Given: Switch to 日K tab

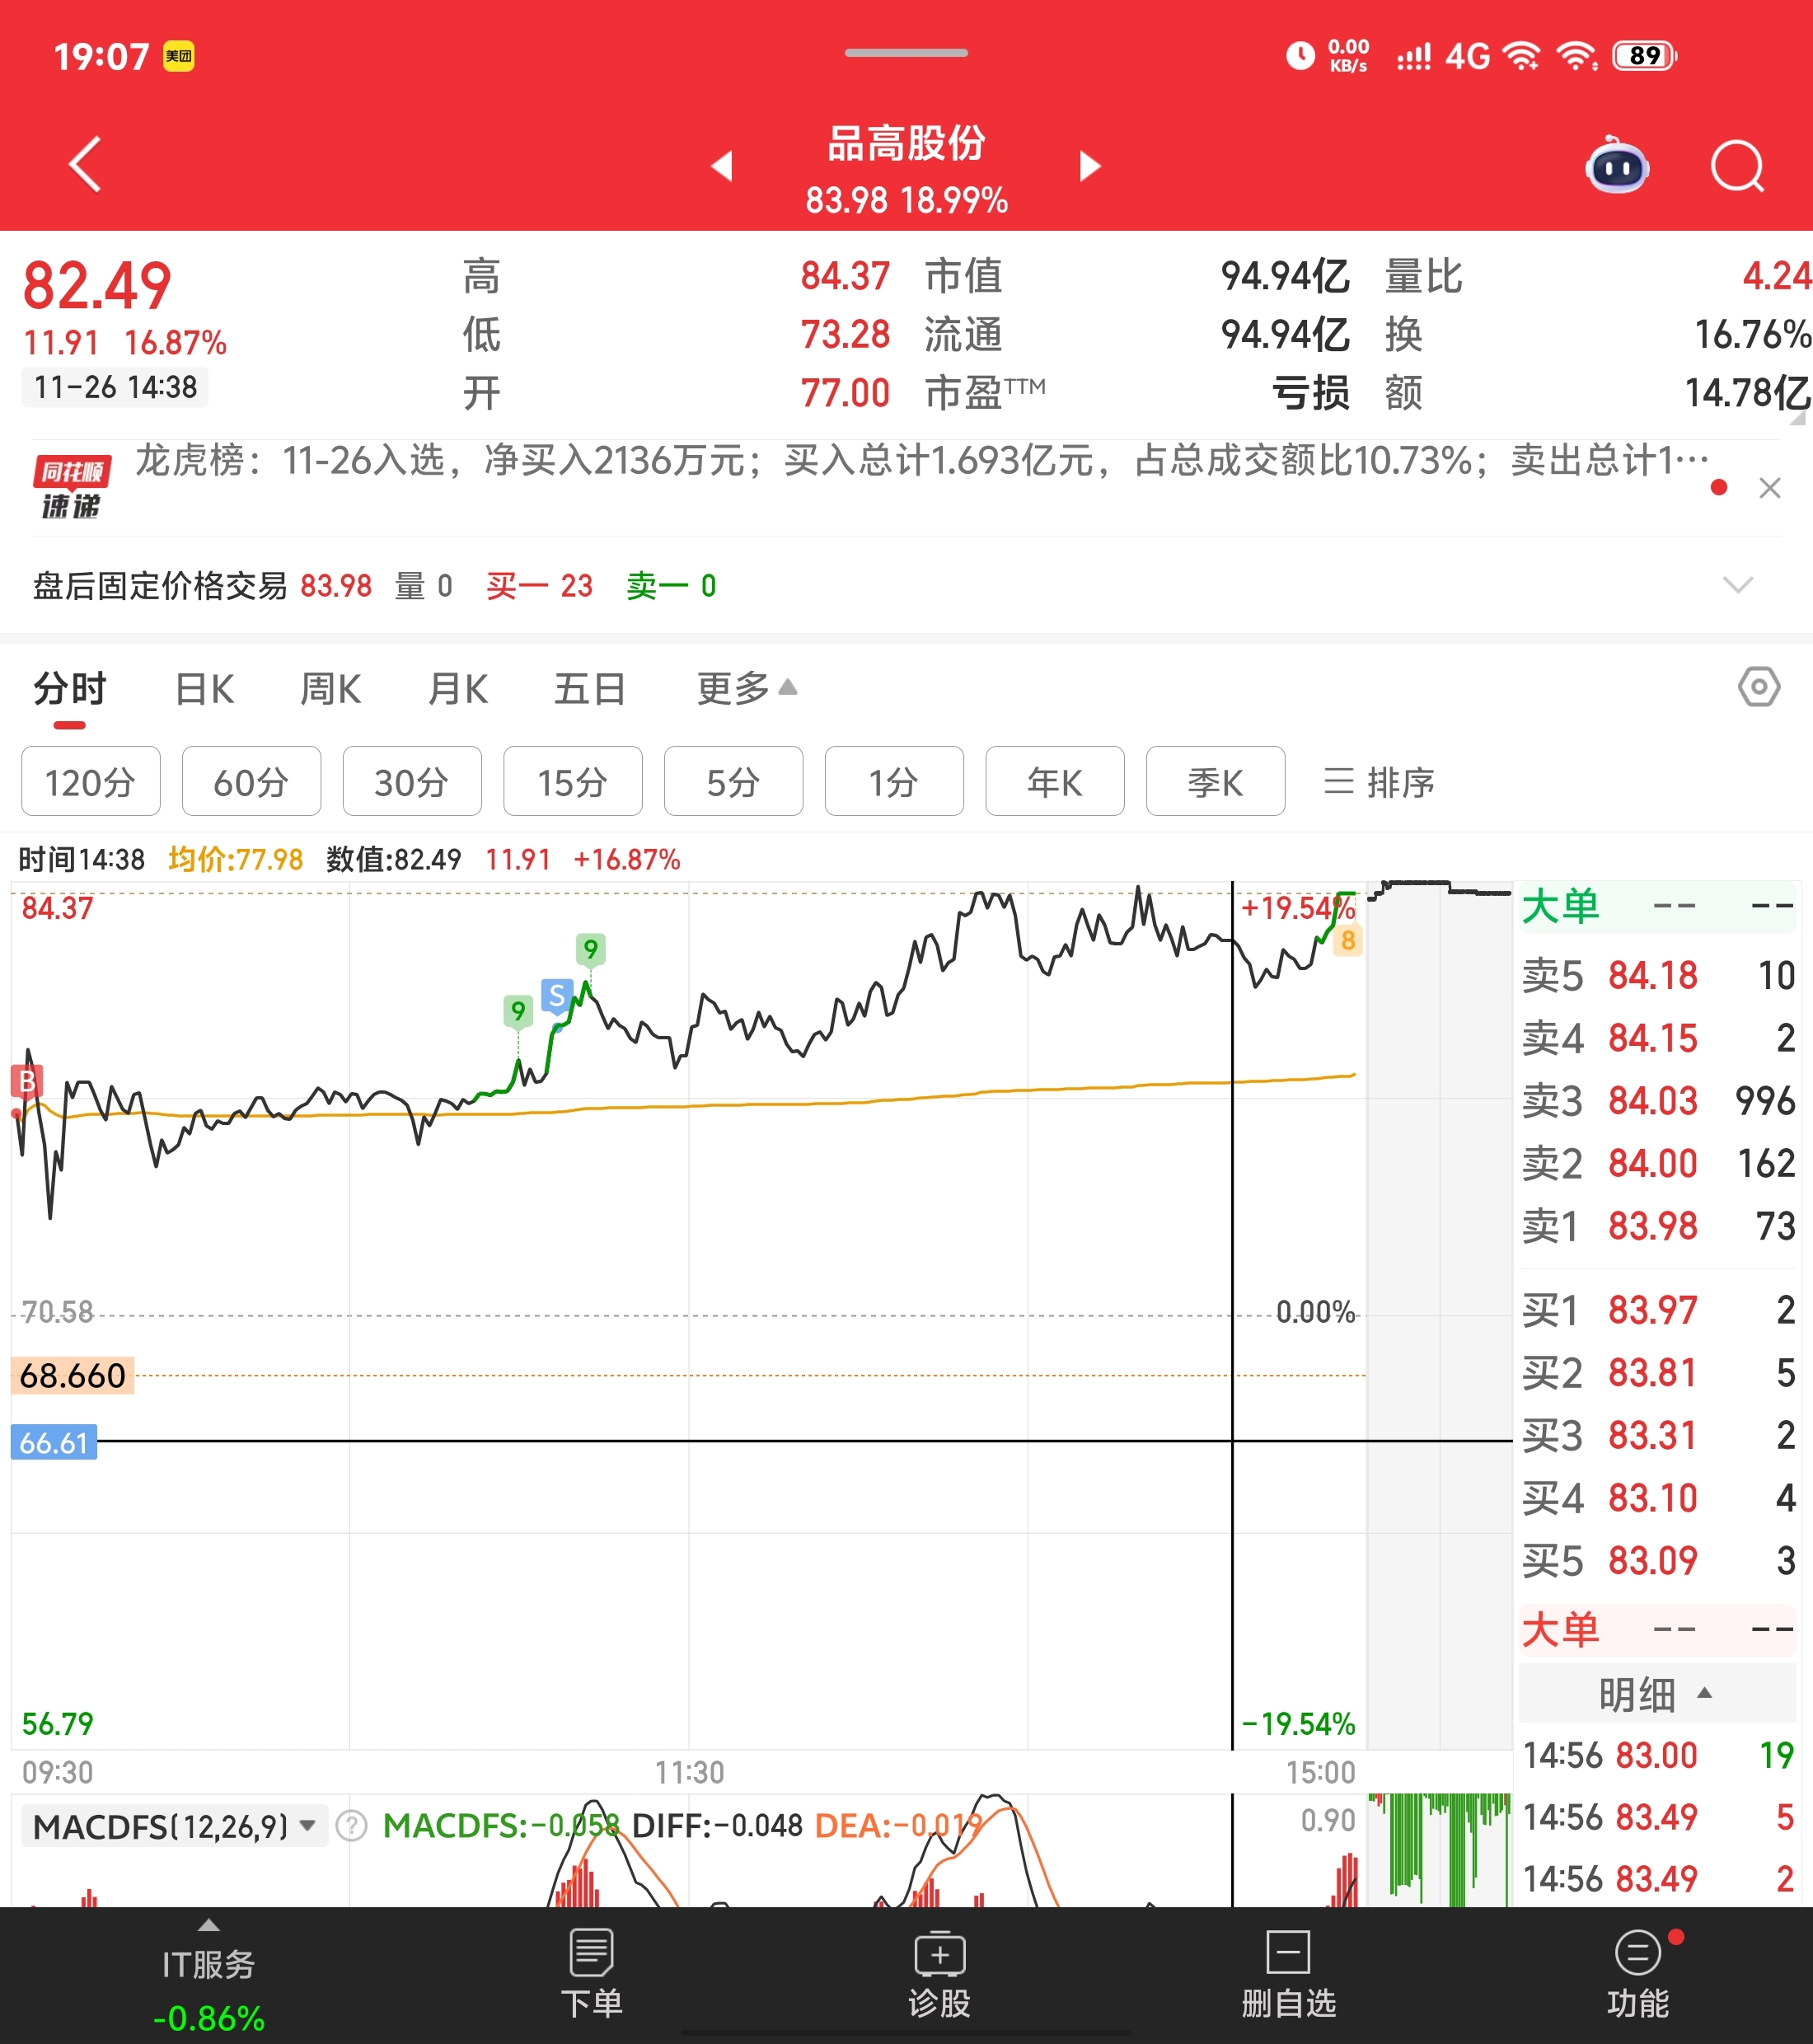Looking at the screenshot, I should 204,688.
